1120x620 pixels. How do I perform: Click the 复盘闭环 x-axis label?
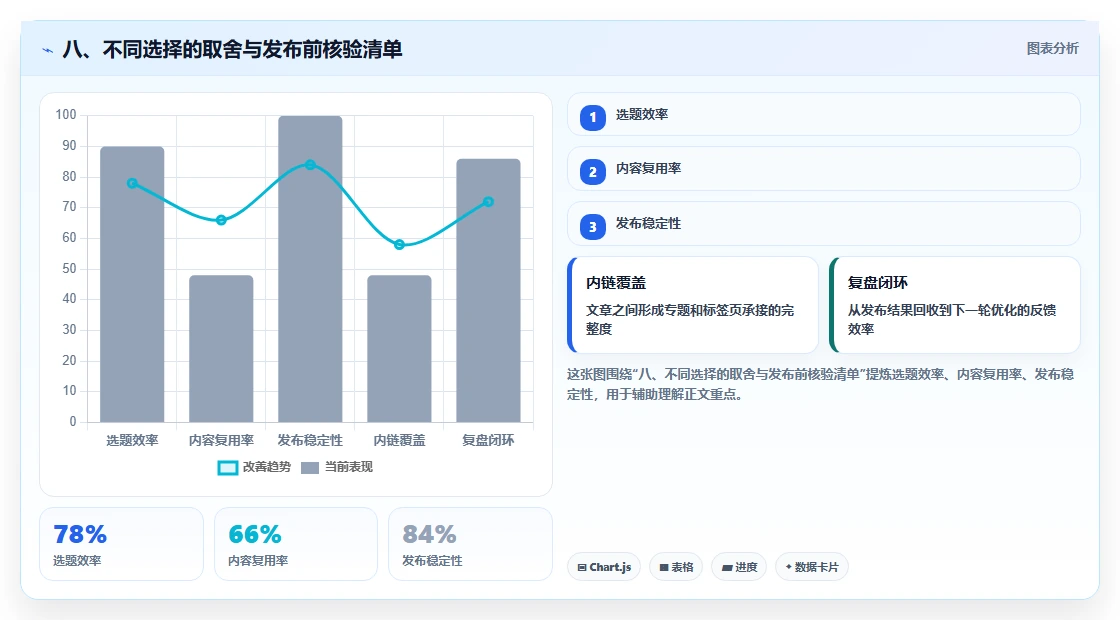click(489, 441)
